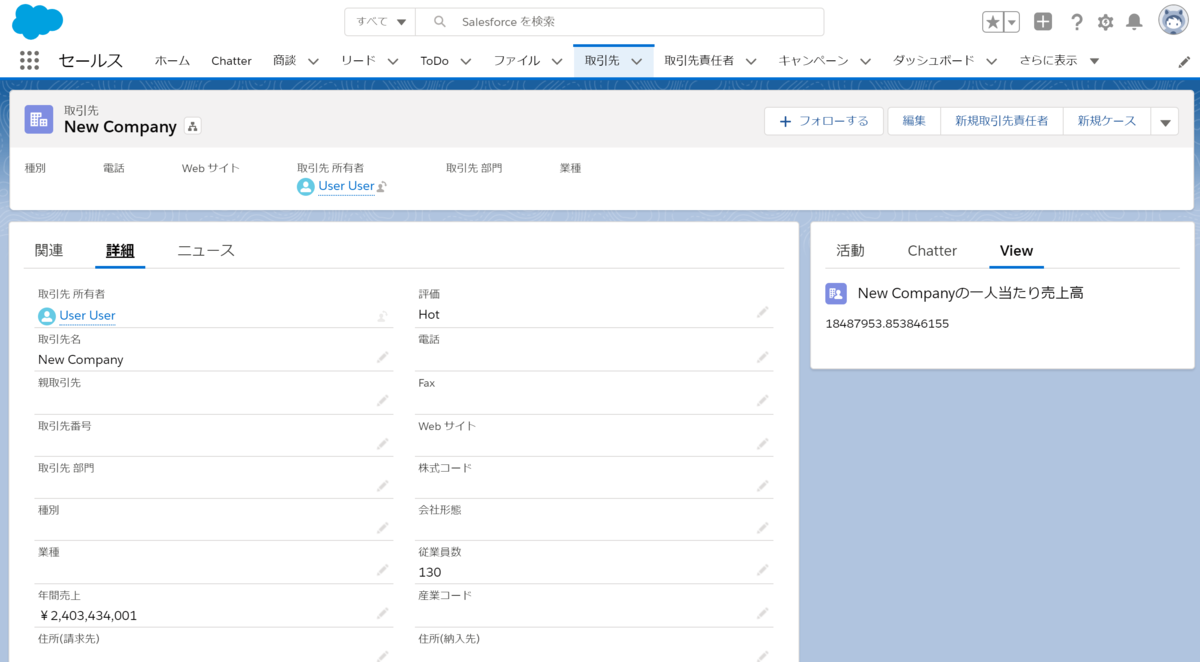Edit the 取引先 部門 field pencil icon
1200x662 pixels.
pos(382,486)
